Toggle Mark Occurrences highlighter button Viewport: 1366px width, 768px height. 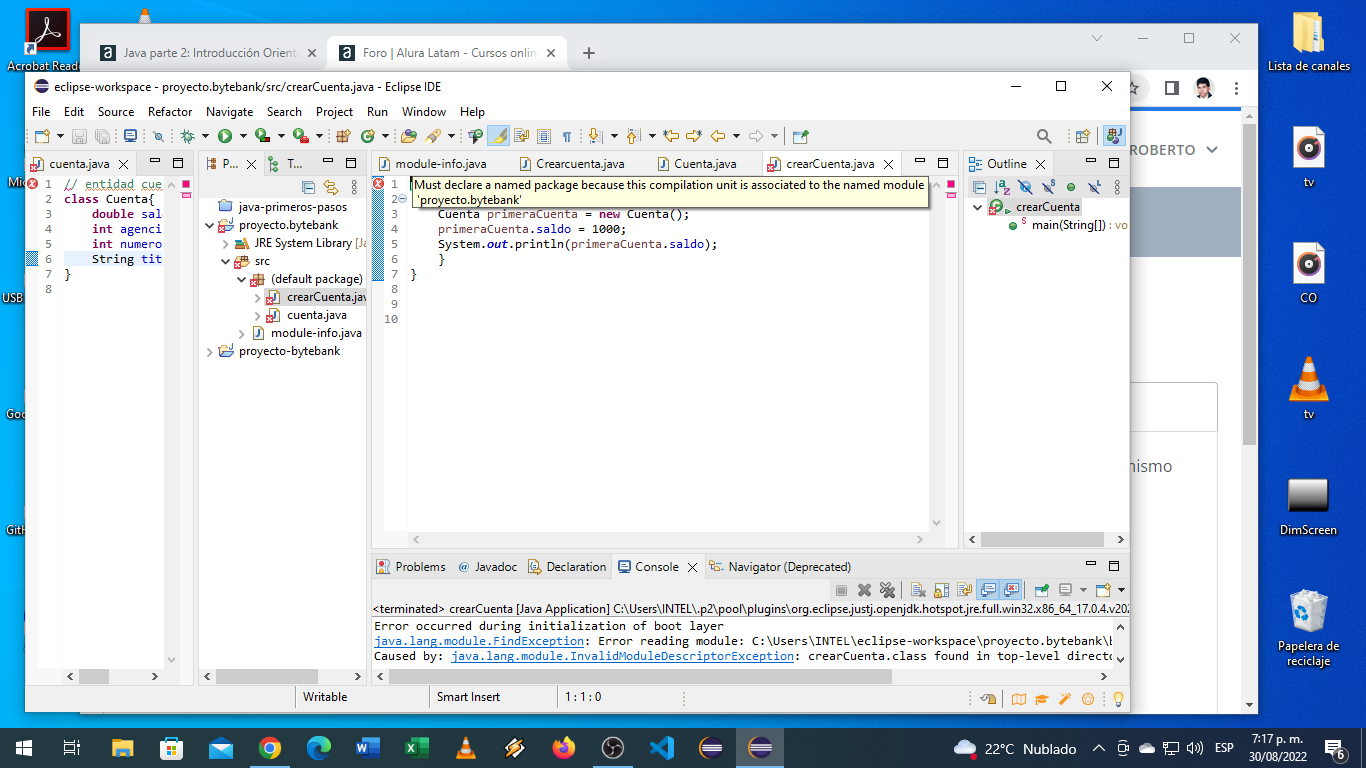point(498,136)
